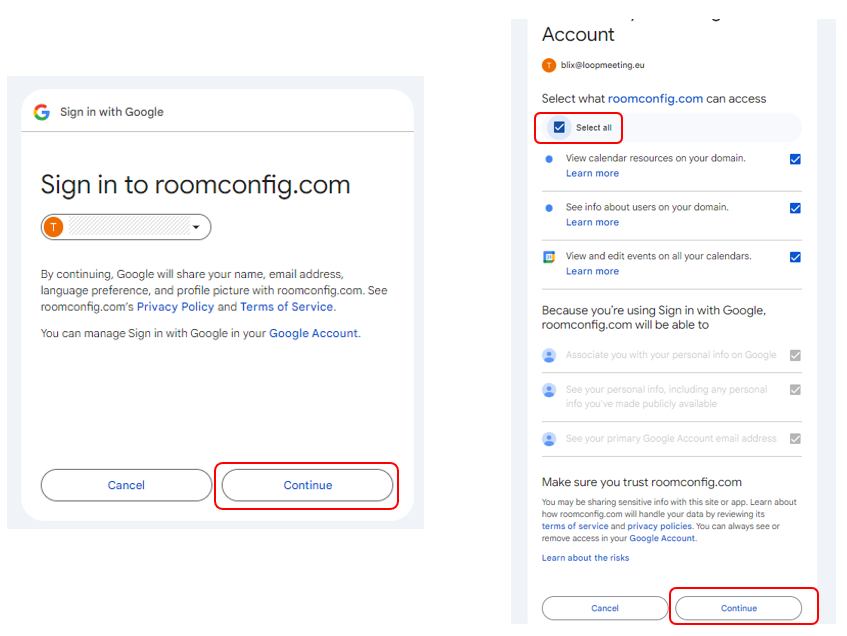Image resolution: width=847 pixels, height=636 pixels.
Task: Click the profile icon beside "Associate you with your personal info"
Action: (x=549, y=355)
